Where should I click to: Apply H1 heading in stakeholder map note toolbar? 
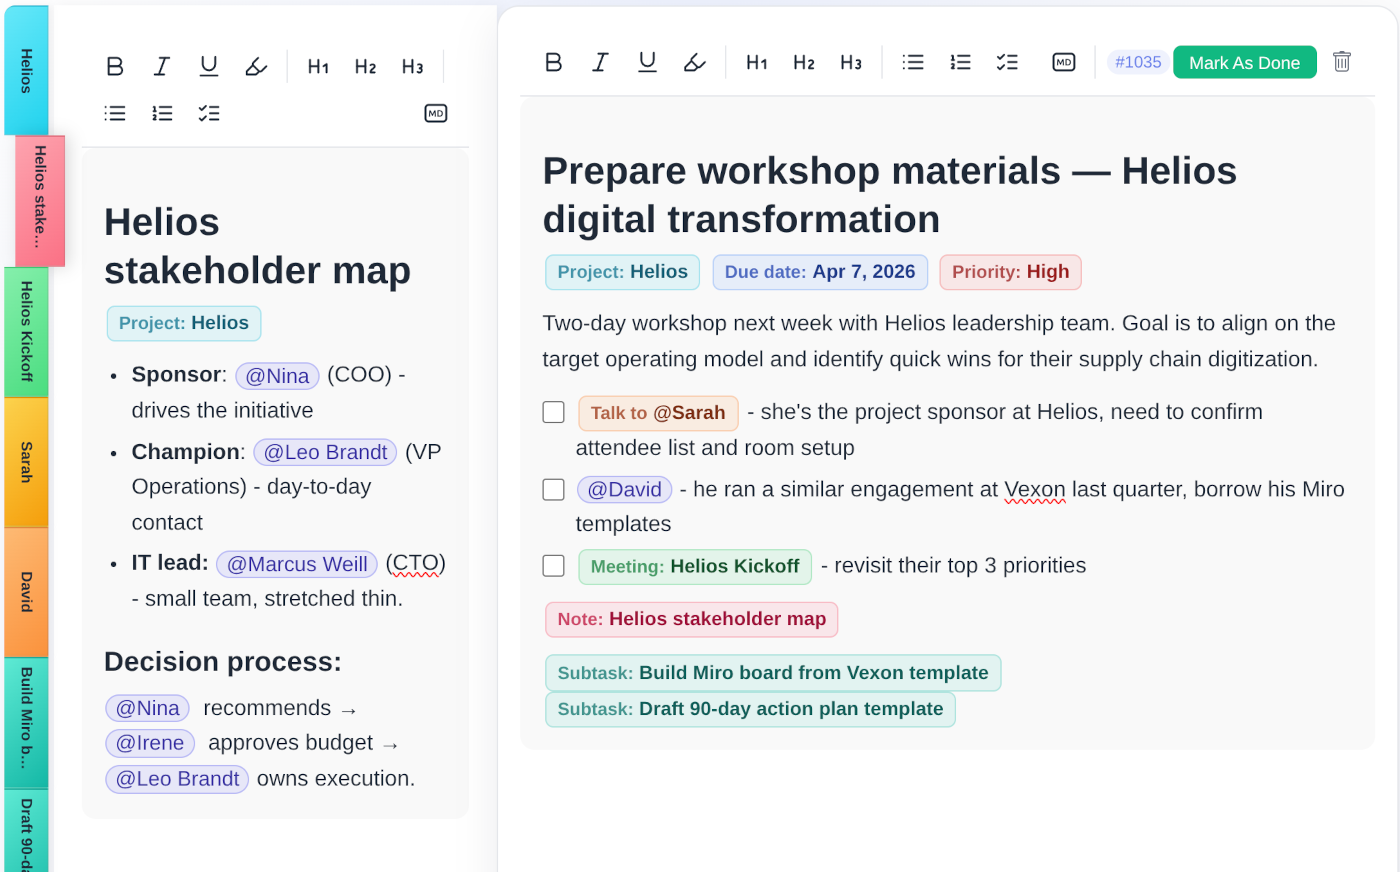318,67
